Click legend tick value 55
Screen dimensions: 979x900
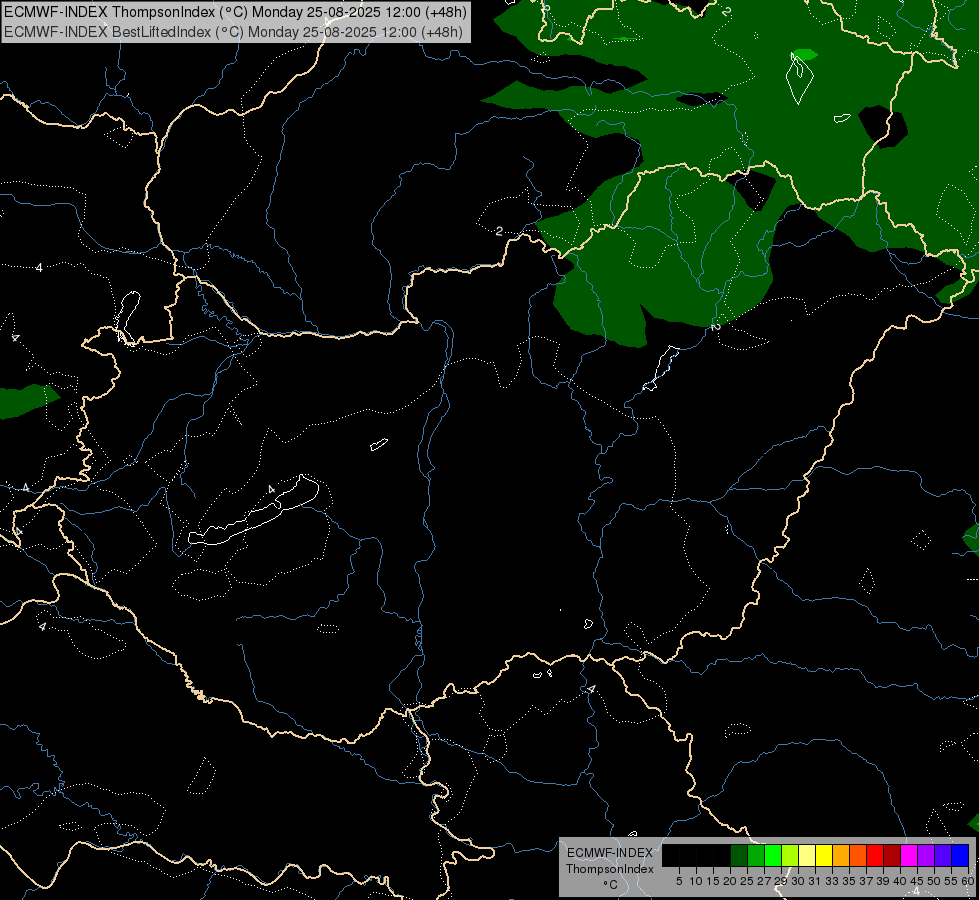[951, 881]
